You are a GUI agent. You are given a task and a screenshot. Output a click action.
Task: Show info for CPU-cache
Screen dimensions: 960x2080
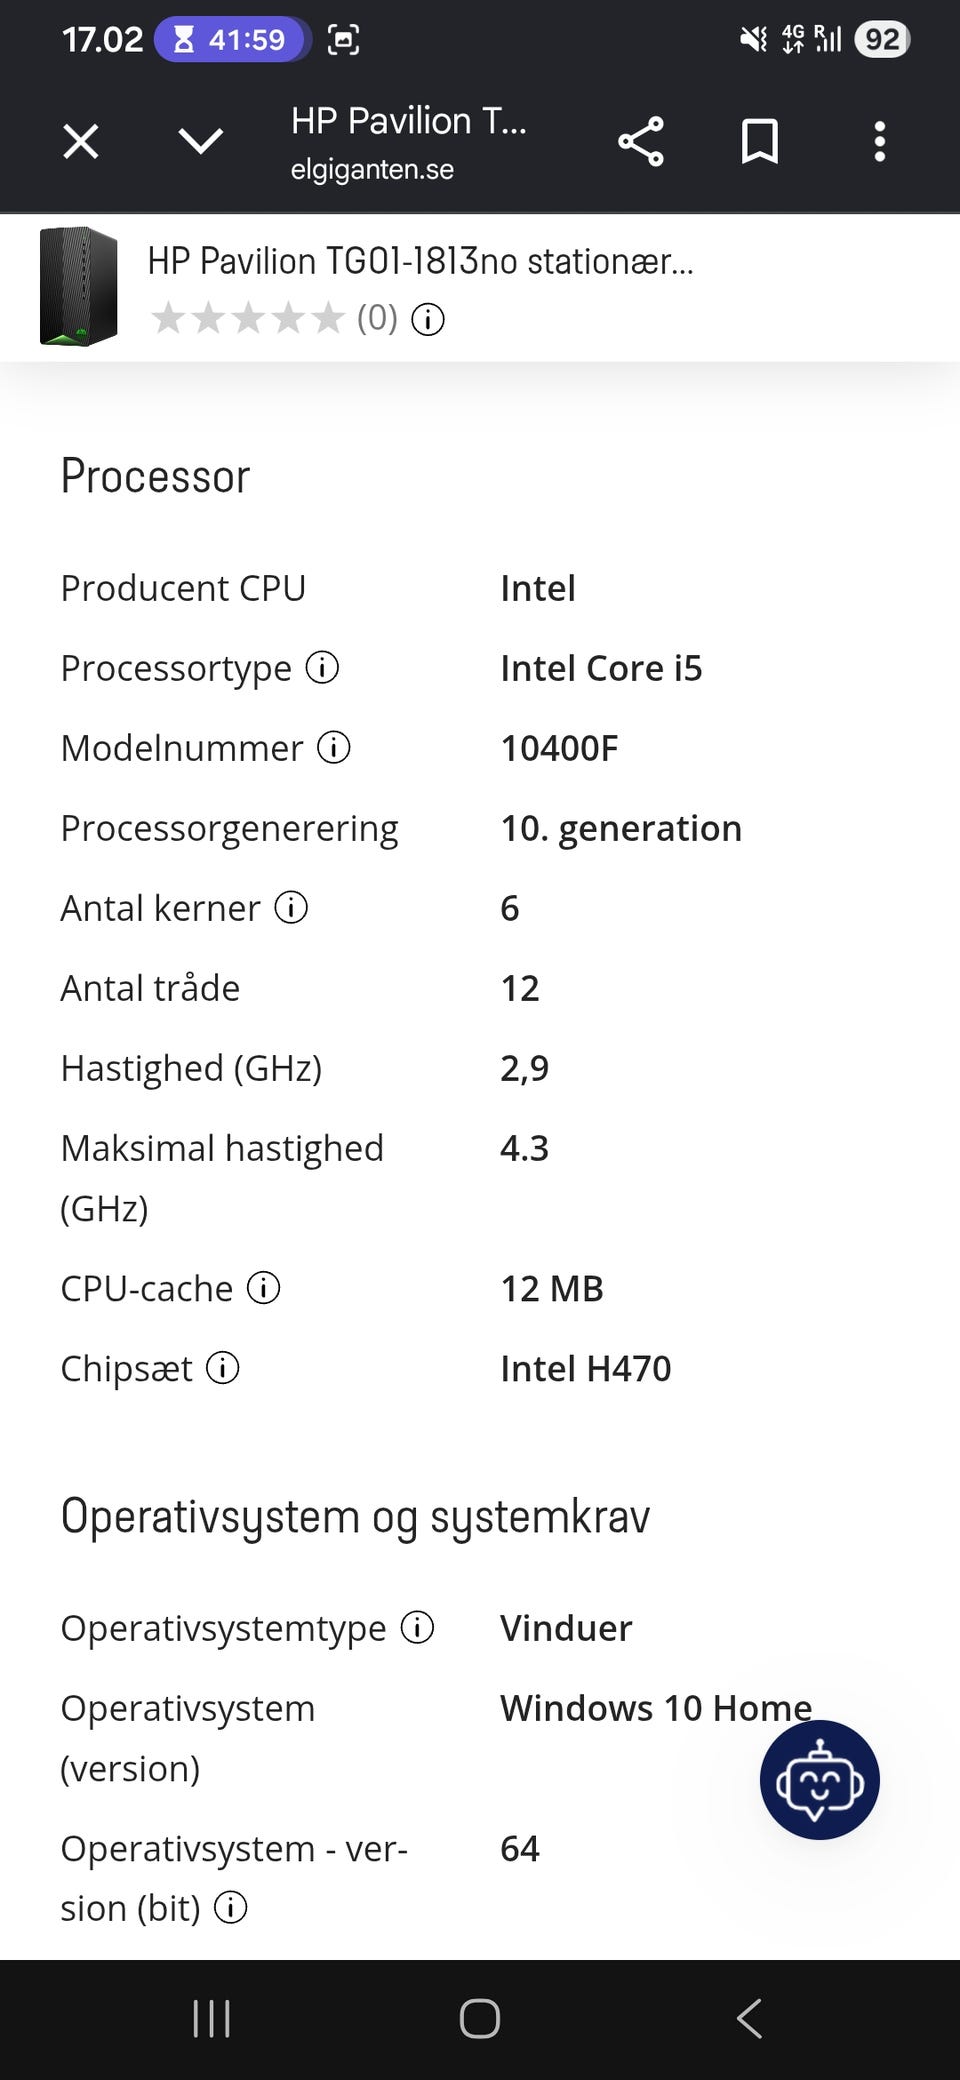[x=264, y=1287]
